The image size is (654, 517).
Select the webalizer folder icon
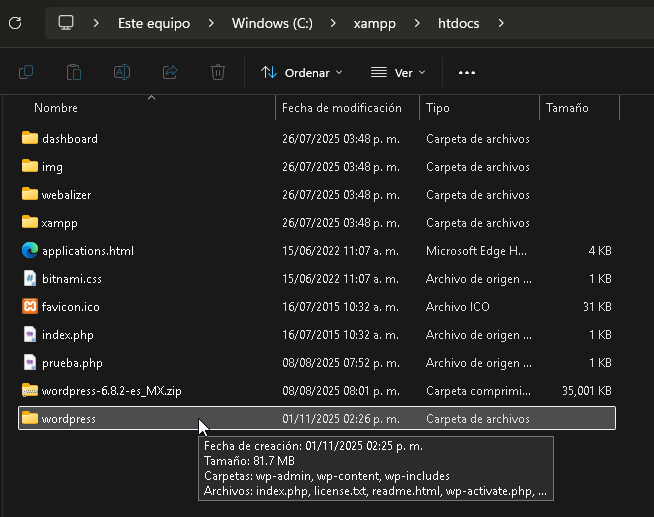[30, 194]
